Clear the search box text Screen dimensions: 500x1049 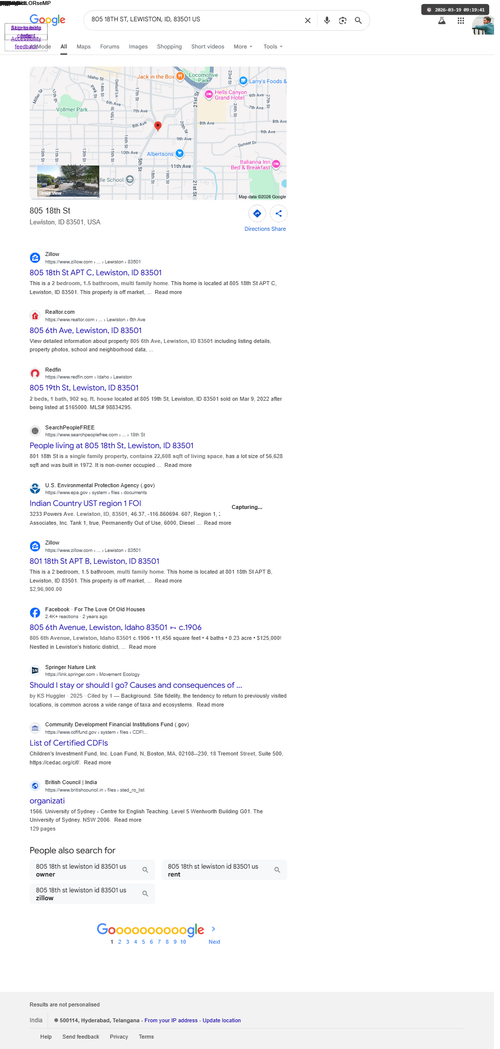click(x=311, y=21)
